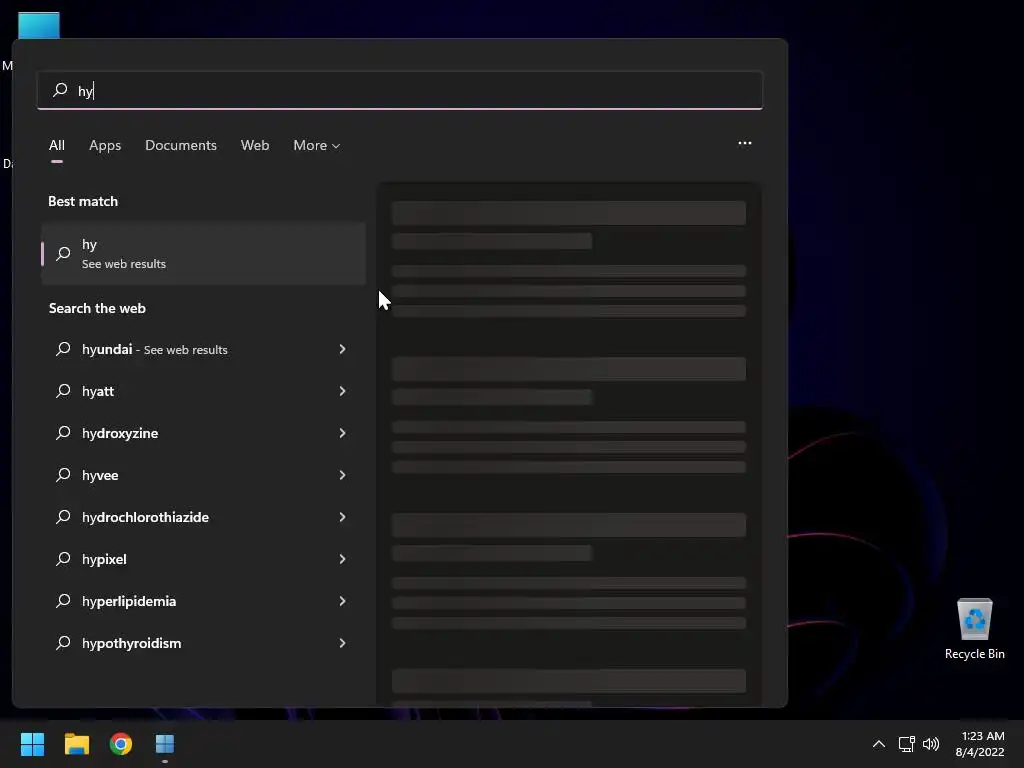
Task: Open the hydroxyzine web suggestion
Action: (x=203, y=433)
